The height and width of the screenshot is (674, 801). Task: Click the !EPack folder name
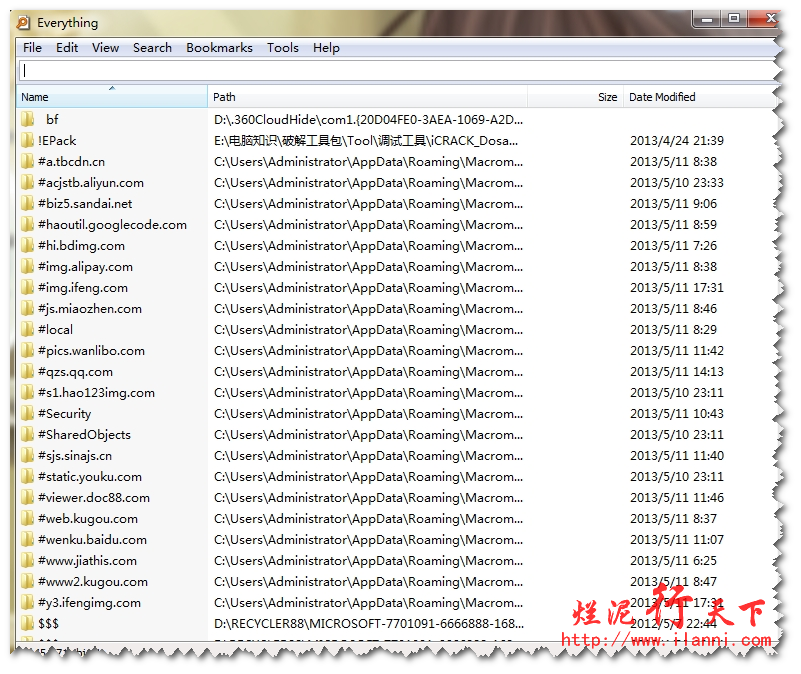click(x=57, y=141)
